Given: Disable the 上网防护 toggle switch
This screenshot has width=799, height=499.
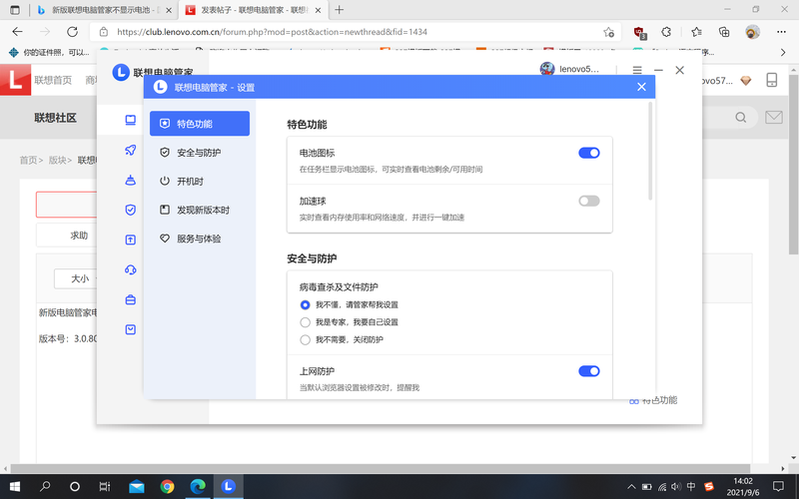Looking at the screenshot, I should (x=589, y=371).
